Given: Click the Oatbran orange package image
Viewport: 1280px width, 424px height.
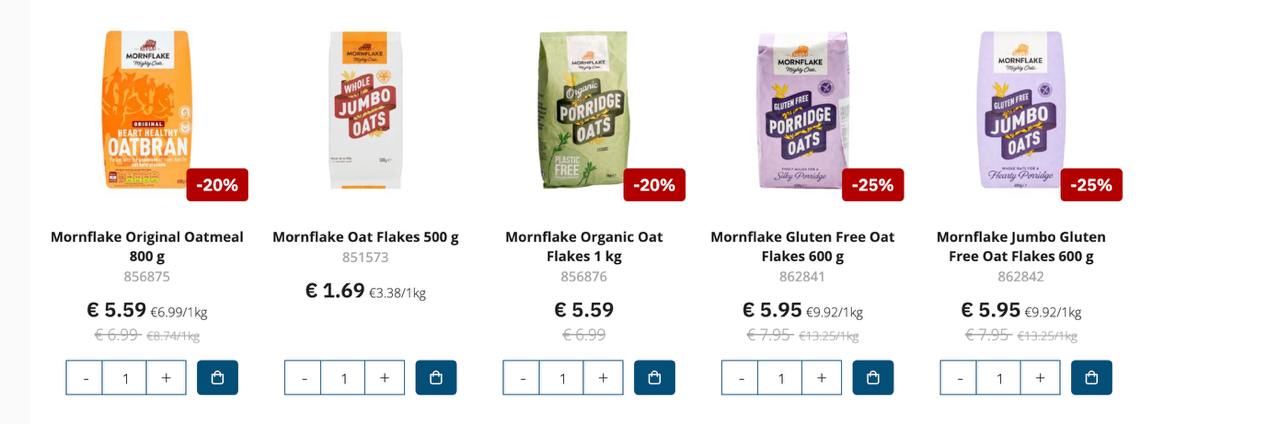Looking at the screenshot, I should coord(146,109).
